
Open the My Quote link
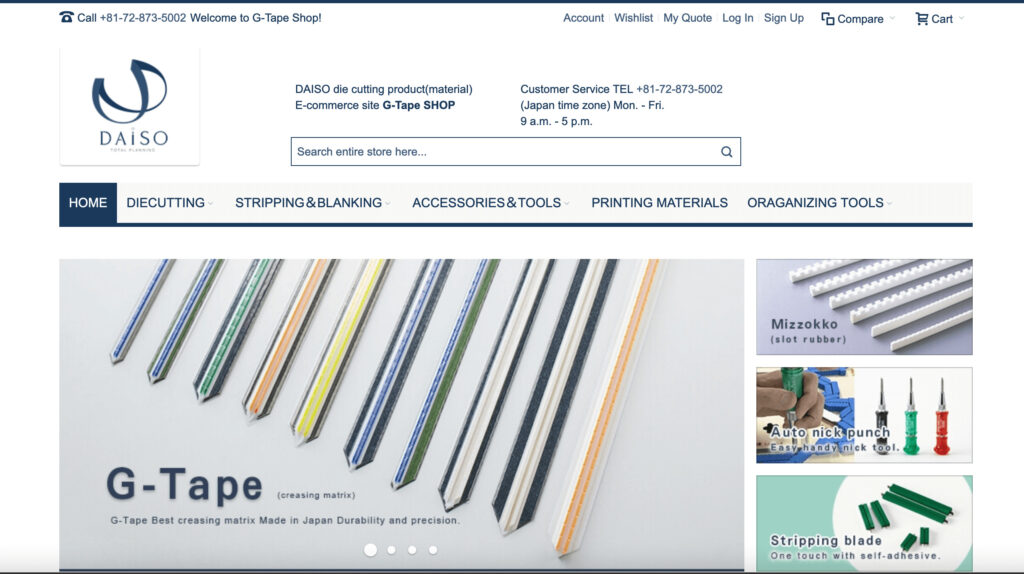[688, 18]
